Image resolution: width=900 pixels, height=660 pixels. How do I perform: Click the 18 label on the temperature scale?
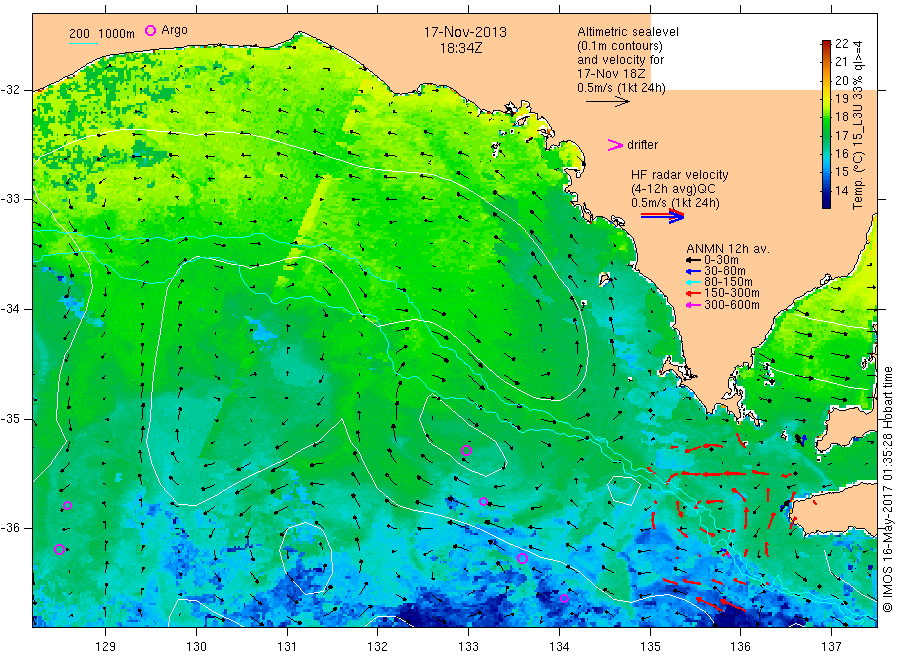841,117
